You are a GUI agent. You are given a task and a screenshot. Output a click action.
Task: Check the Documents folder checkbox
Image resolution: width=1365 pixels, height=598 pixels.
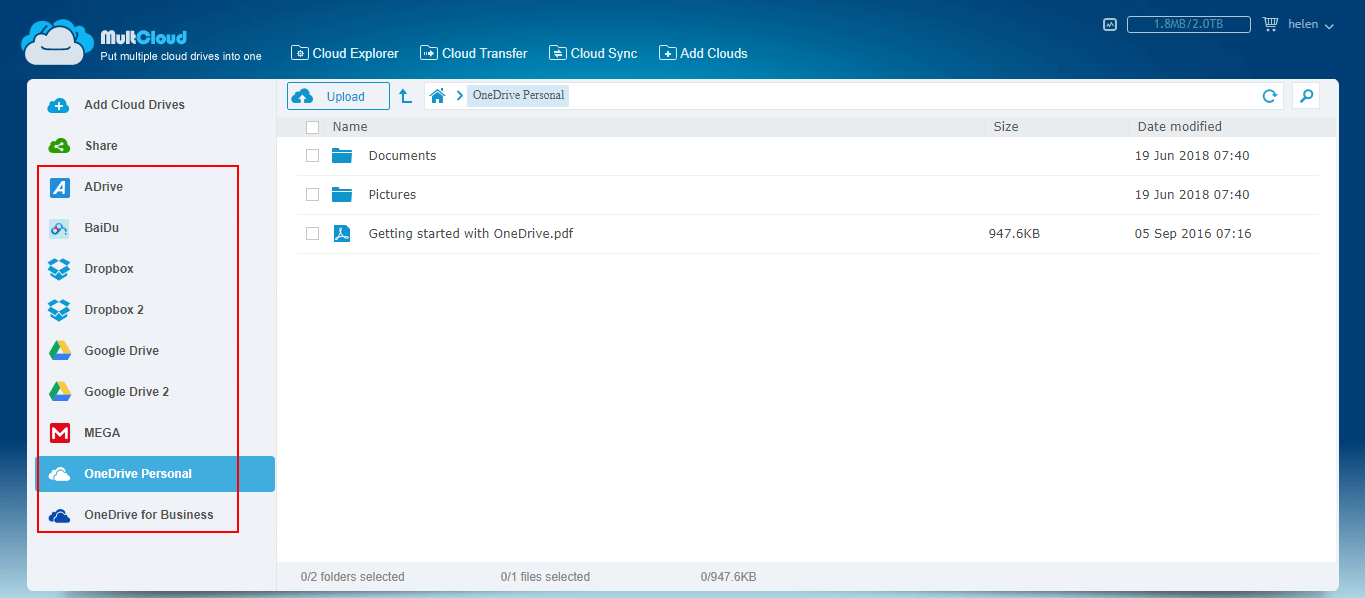[x=313, y=155]
